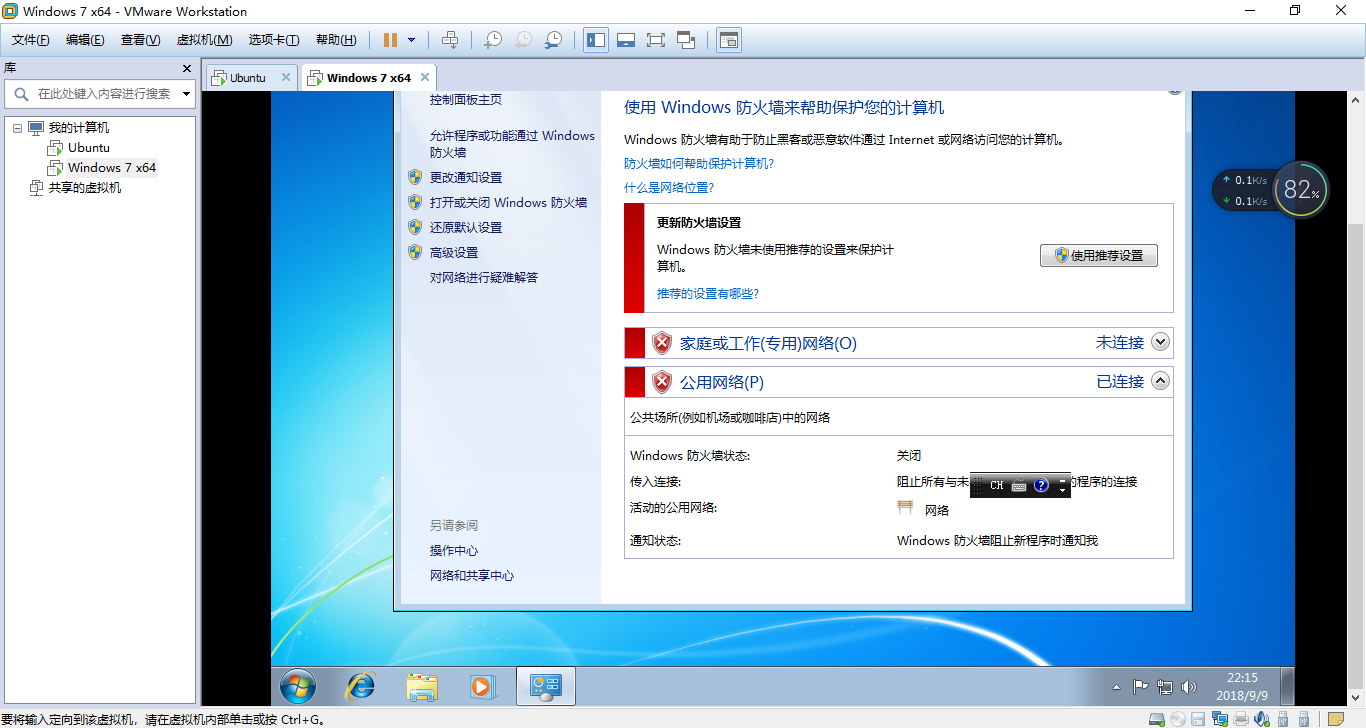
Task: Close the 库 library panel
Action: pos(187,68)
